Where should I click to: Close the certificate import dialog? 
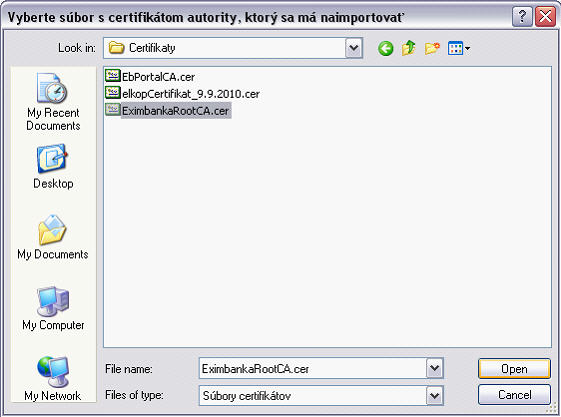click(x=545, y=16)
